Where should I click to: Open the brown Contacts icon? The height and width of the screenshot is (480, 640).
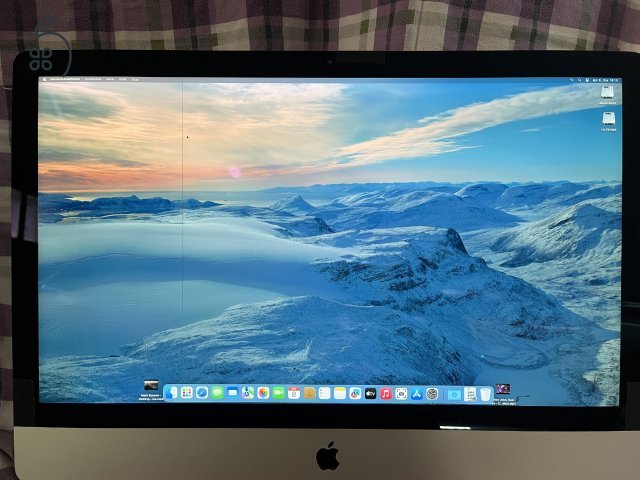point(309,393)
